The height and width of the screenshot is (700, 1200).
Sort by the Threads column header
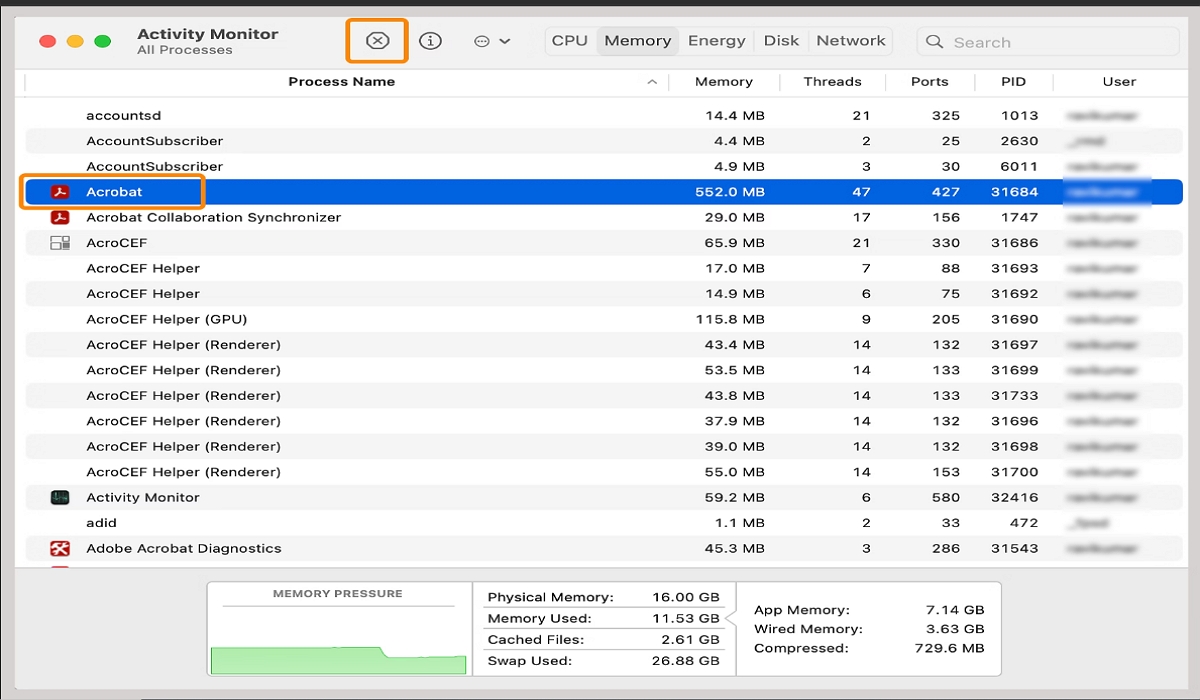[832, 82]
